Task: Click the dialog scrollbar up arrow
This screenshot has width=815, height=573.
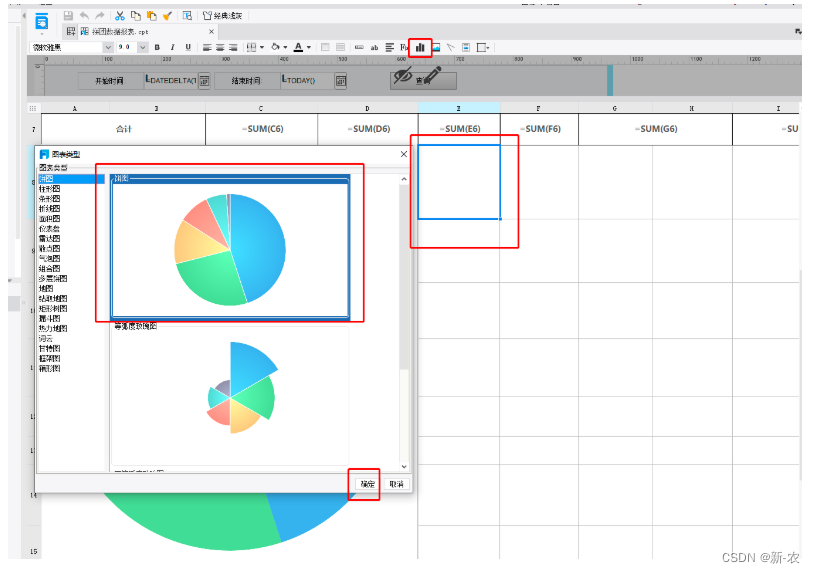Action: click(404, 179)
